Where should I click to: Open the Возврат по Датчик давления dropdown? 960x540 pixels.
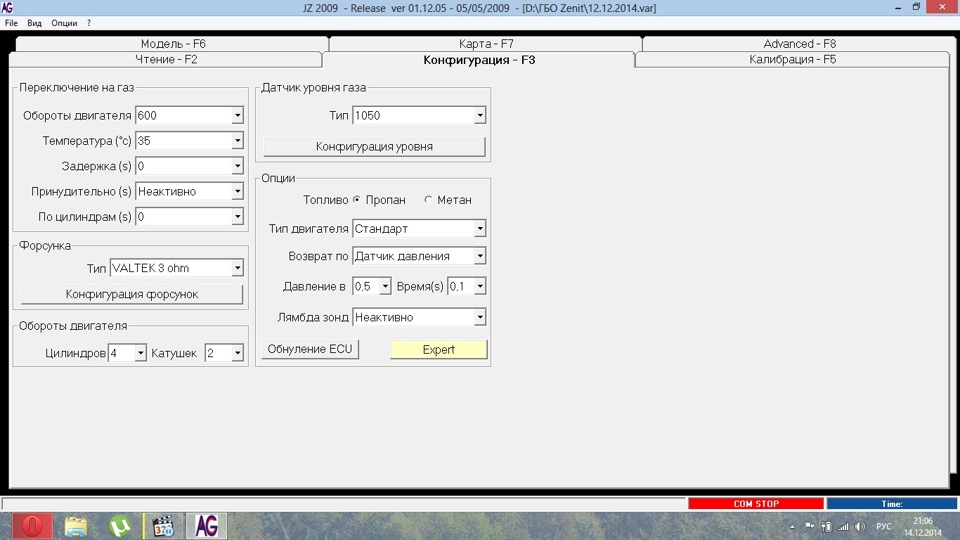pos(479,256)
